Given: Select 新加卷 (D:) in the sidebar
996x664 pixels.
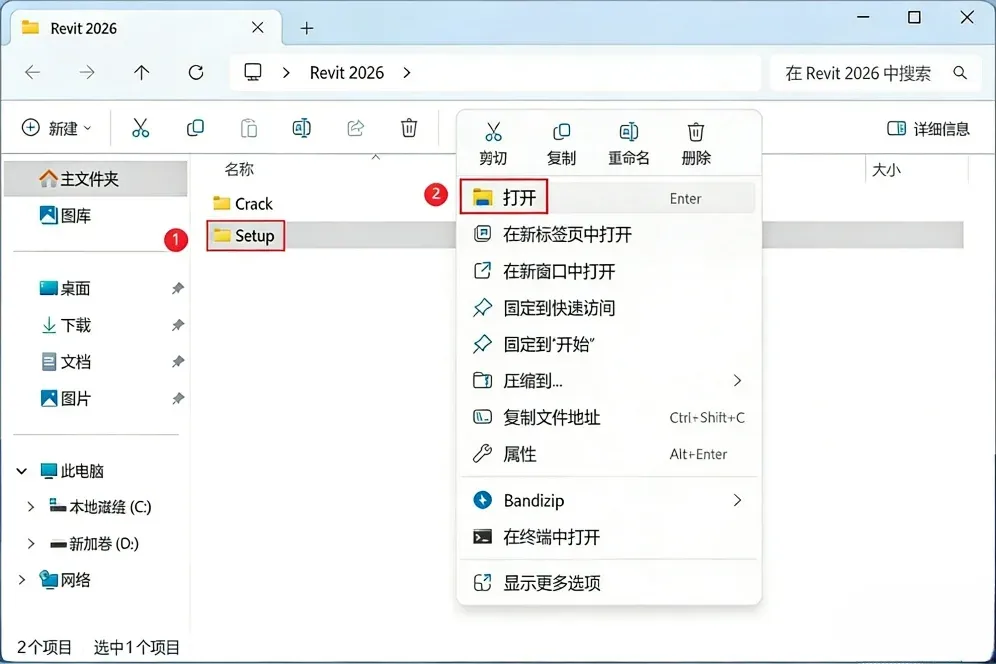Looking at the screenshot, I should point(94,544).
